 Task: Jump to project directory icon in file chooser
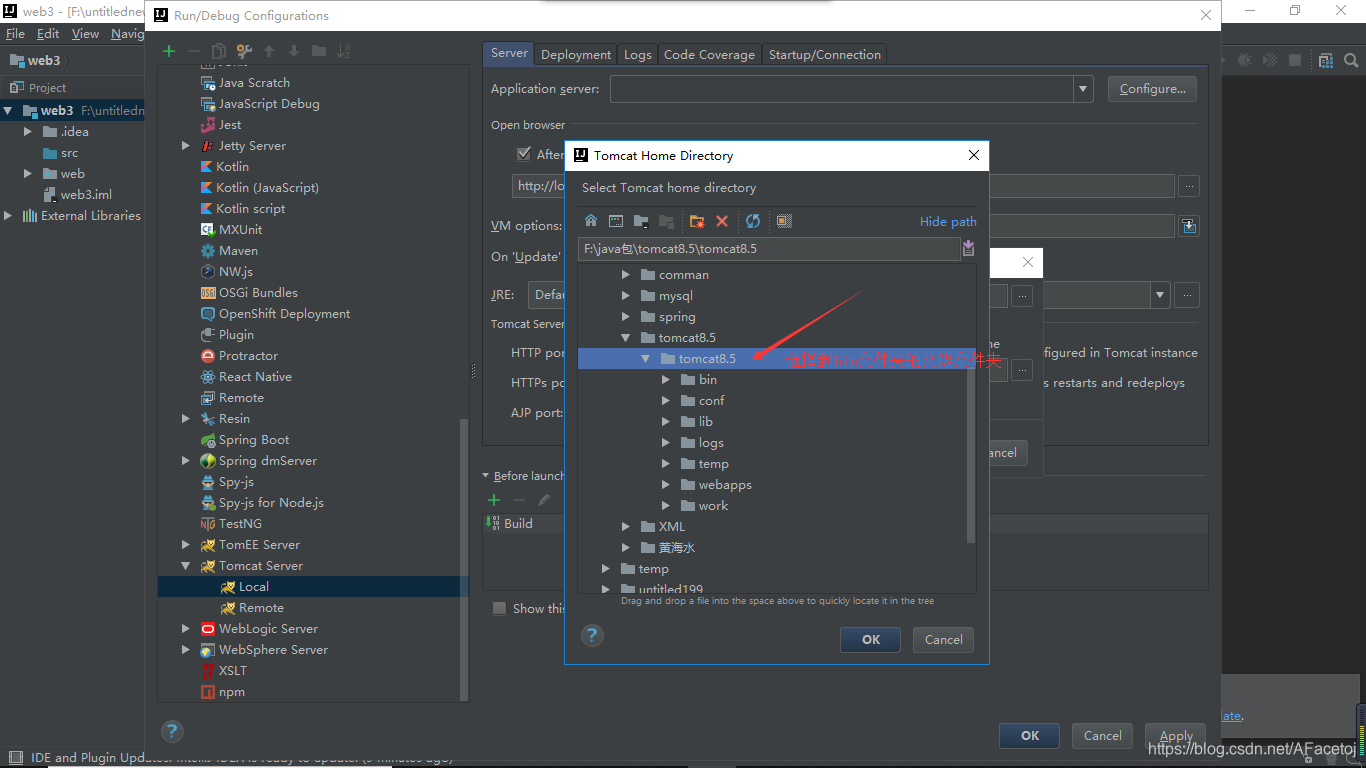[641, 221]
